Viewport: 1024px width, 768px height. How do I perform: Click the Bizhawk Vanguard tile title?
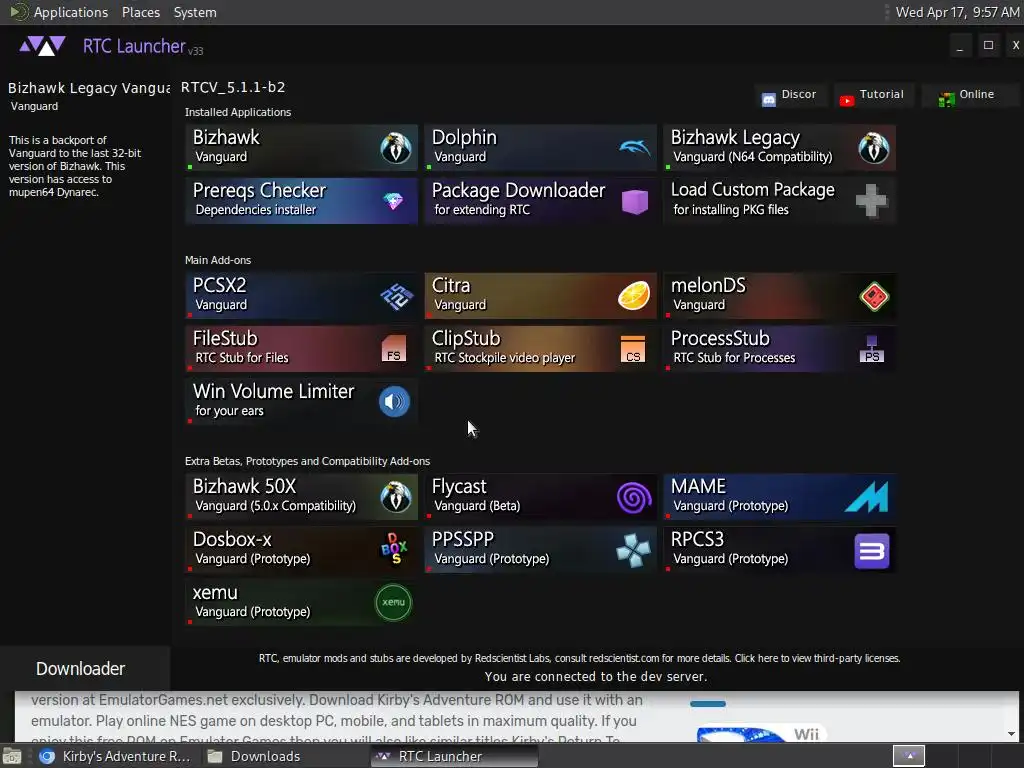coord(226,137)
